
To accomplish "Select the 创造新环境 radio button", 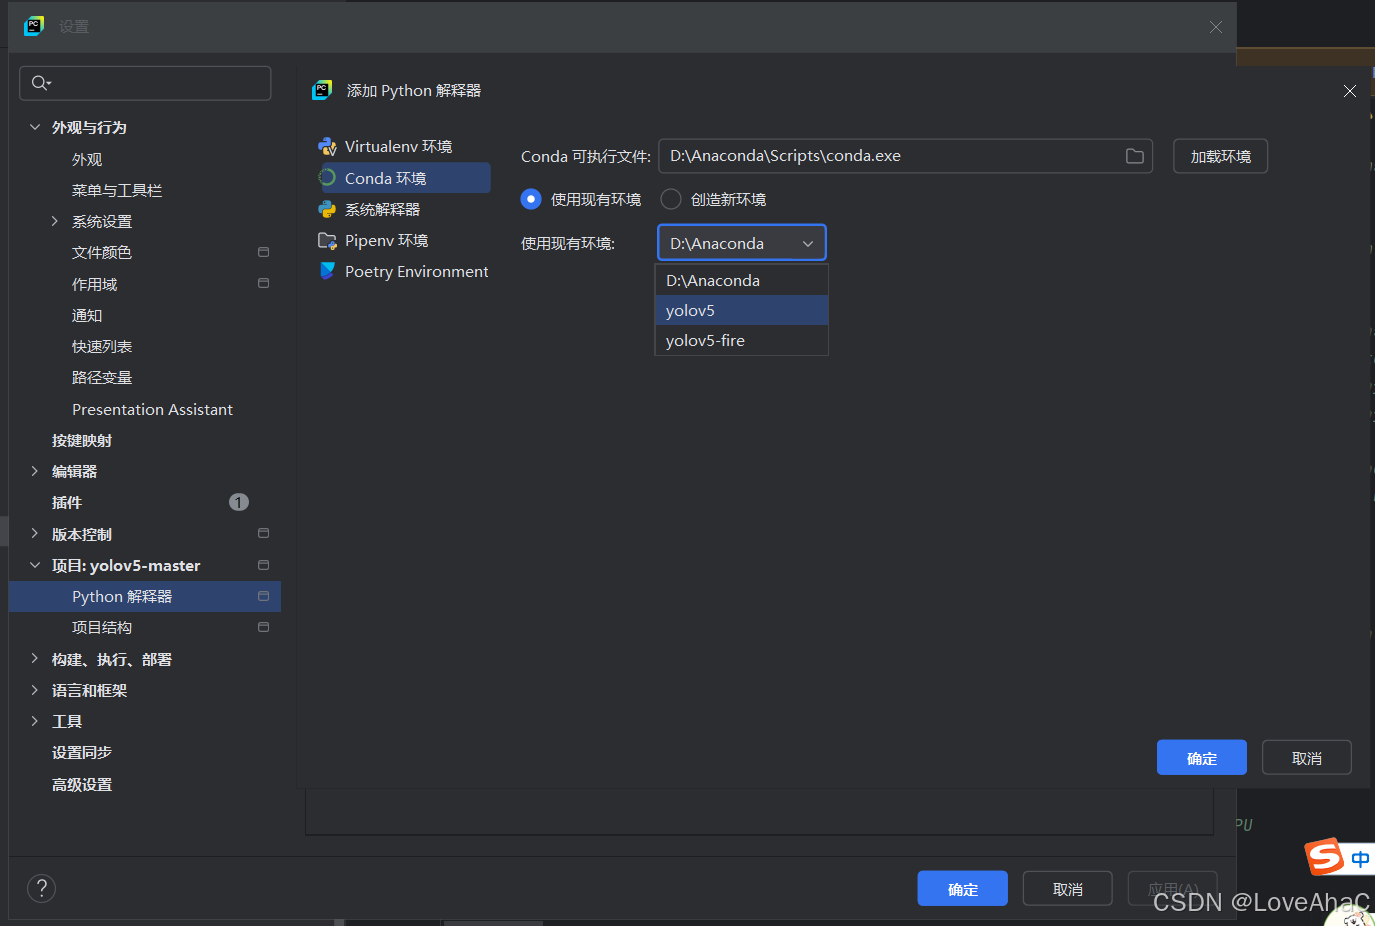I will [x=671, y=199].
